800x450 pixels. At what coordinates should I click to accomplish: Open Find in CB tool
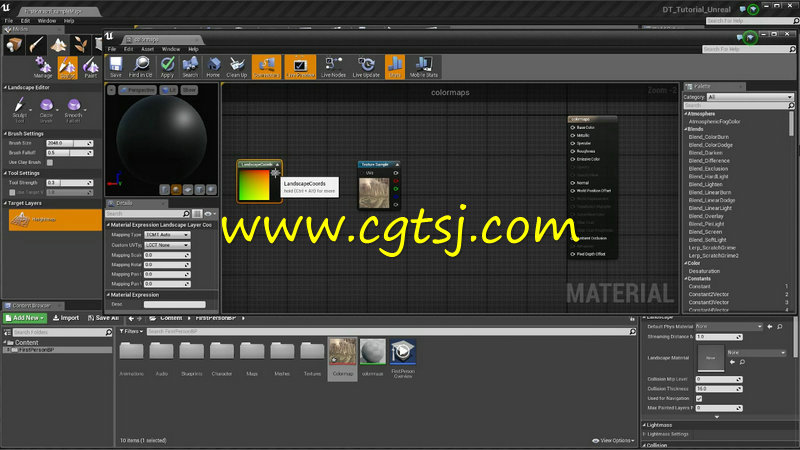tap(140, 67)
